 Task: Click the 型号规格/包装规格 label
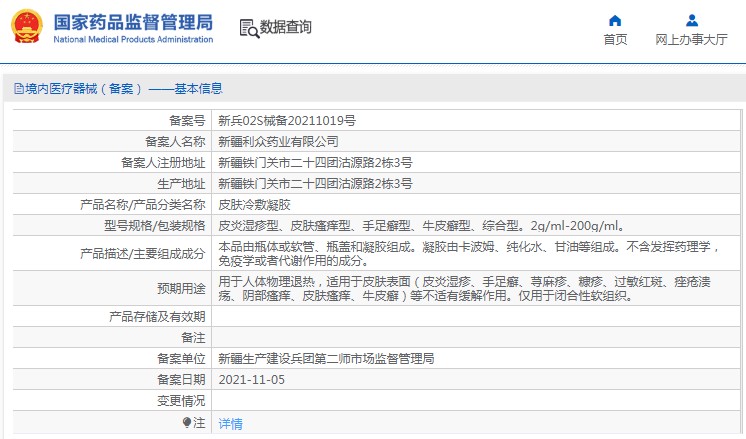[x=155, y=225]
